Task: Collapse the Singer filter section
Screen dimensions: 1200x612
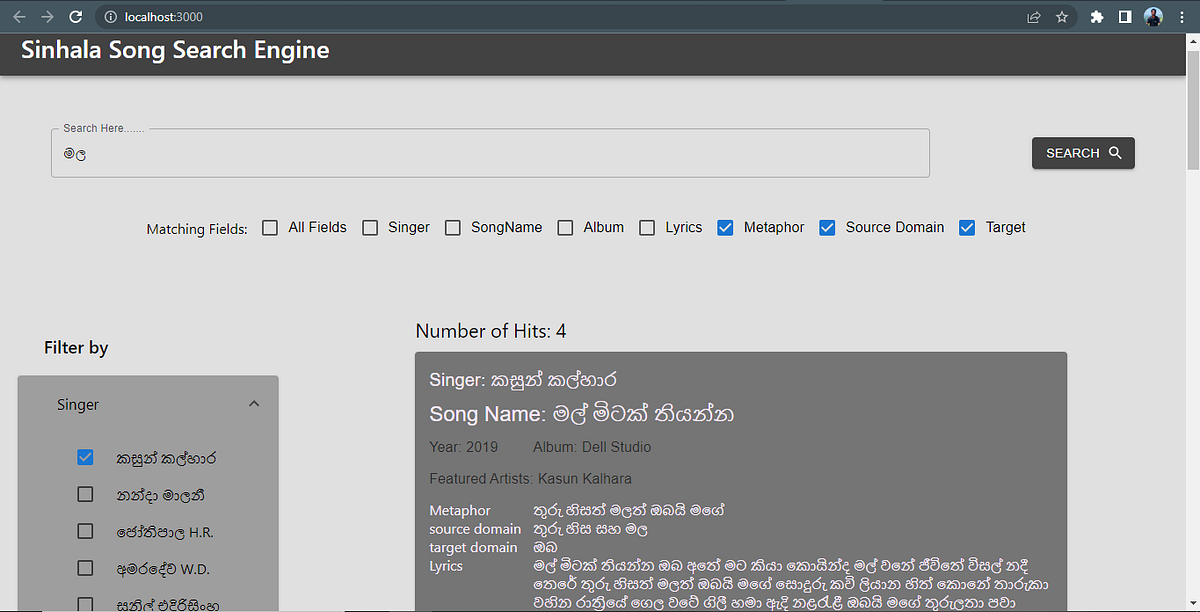Action: [x=254, y=403]
